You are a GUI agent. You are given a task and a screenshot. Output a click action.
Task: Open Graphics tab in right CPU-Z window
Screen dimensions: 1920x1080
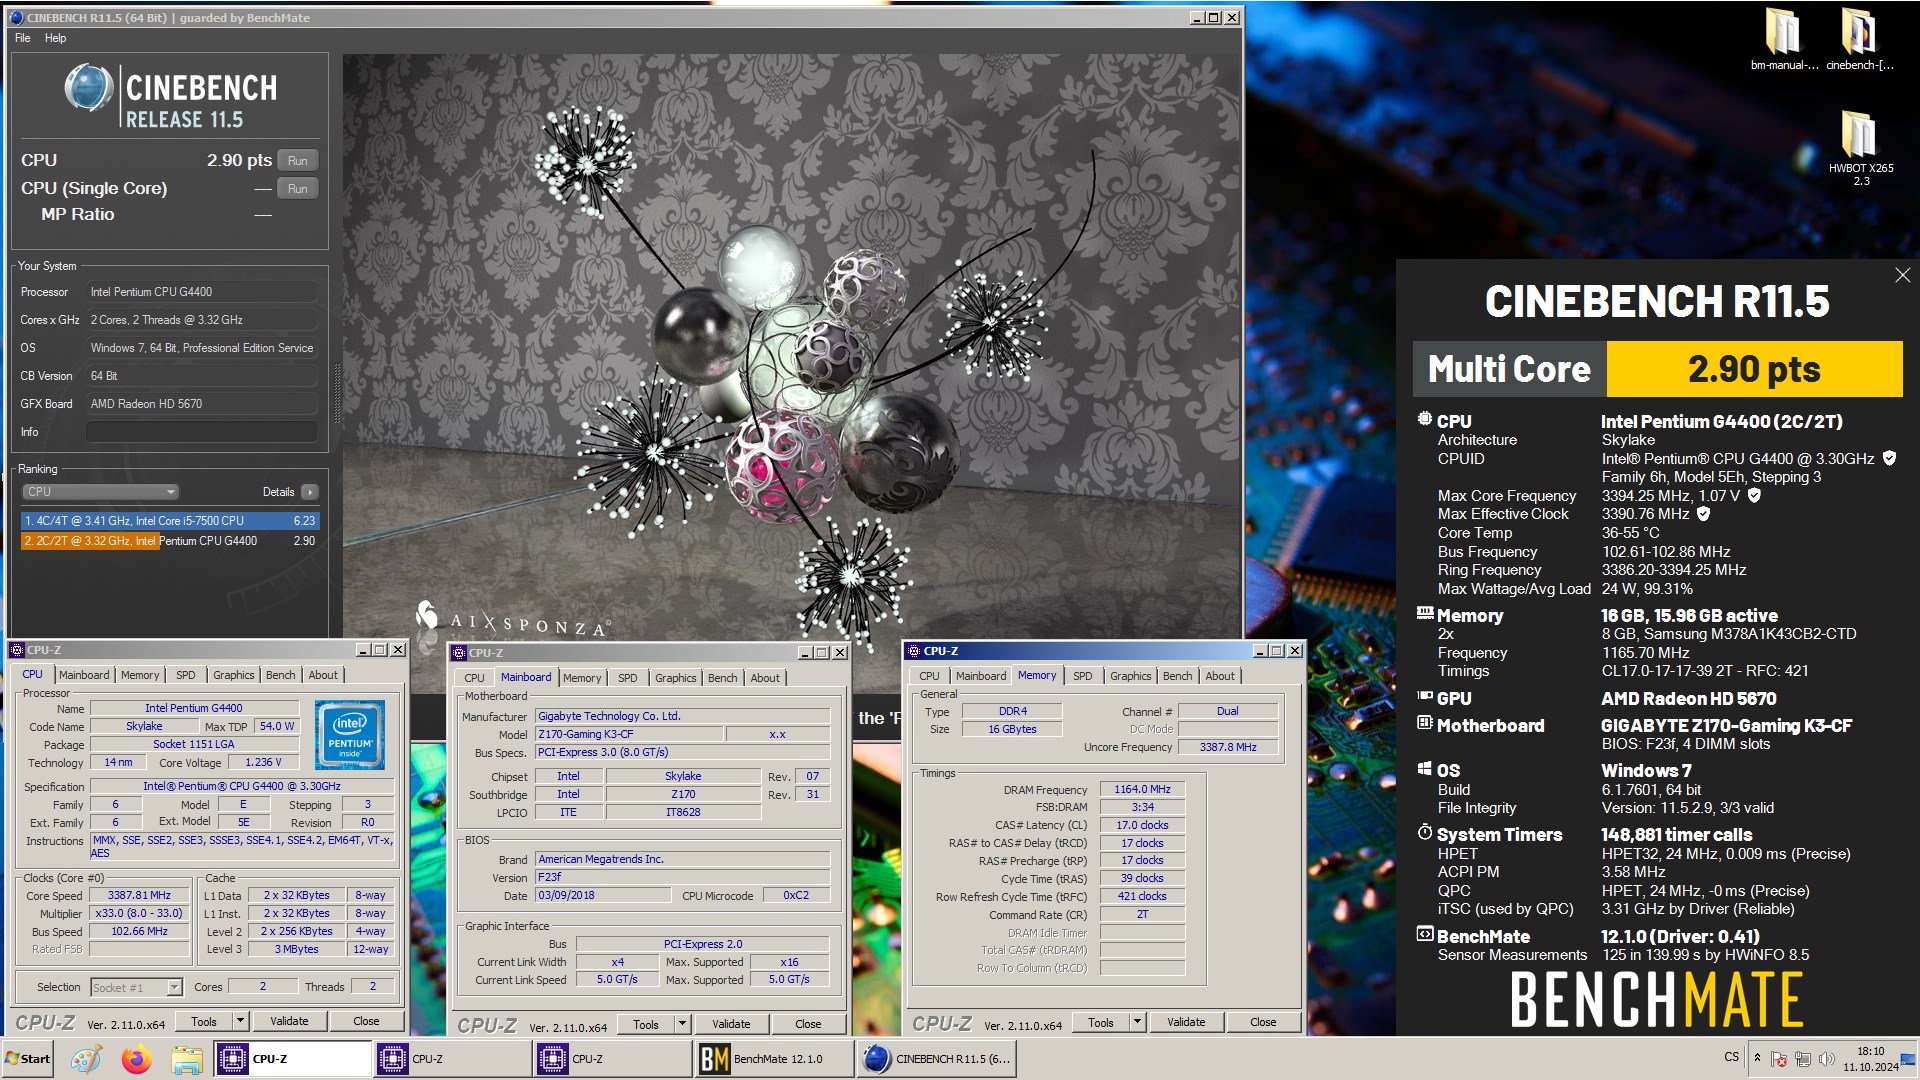(1130, 676)
